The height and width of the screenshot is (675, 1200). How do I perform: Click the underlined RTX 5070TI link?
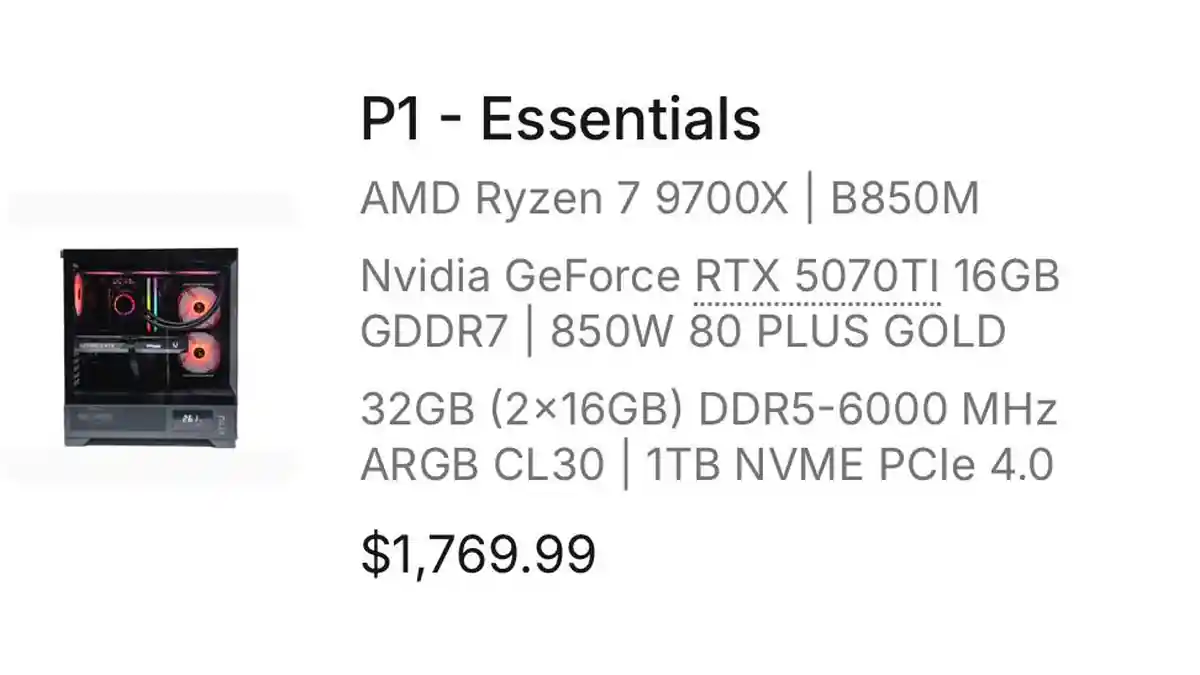[x=817, y=277]
